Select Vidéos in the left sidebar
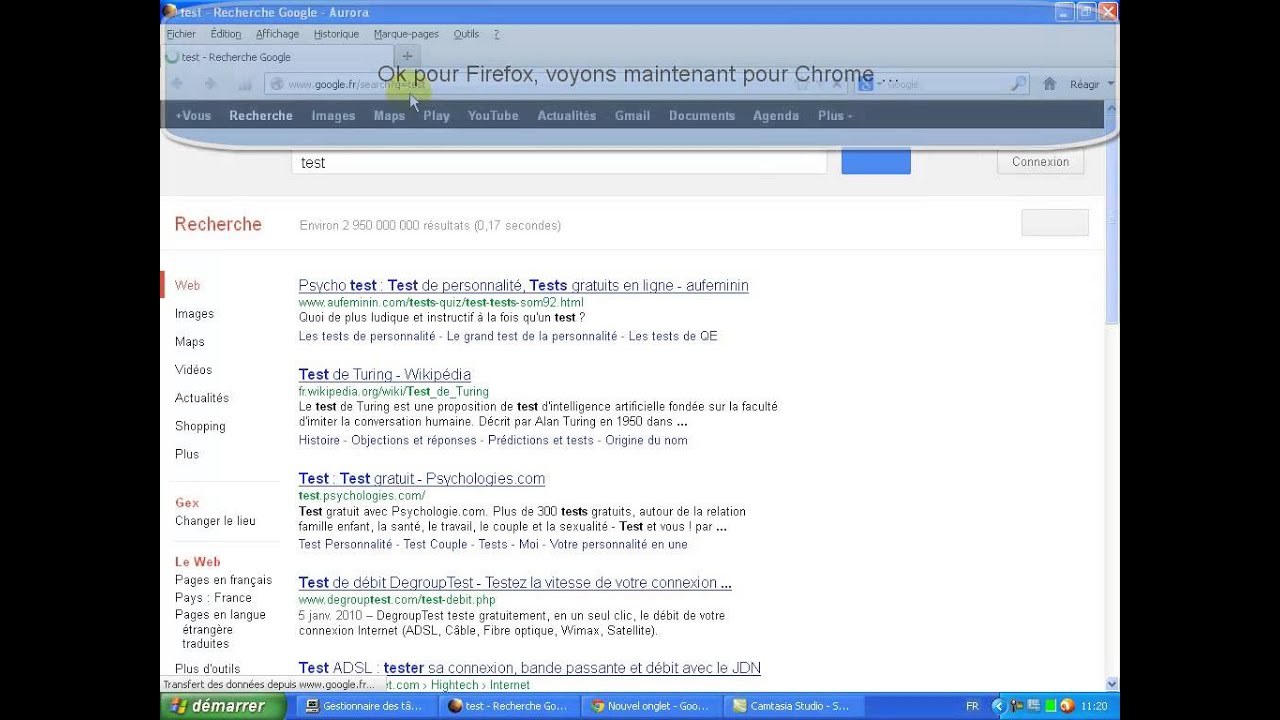This screenshot has height=720, width=1280. coord(193,370)
